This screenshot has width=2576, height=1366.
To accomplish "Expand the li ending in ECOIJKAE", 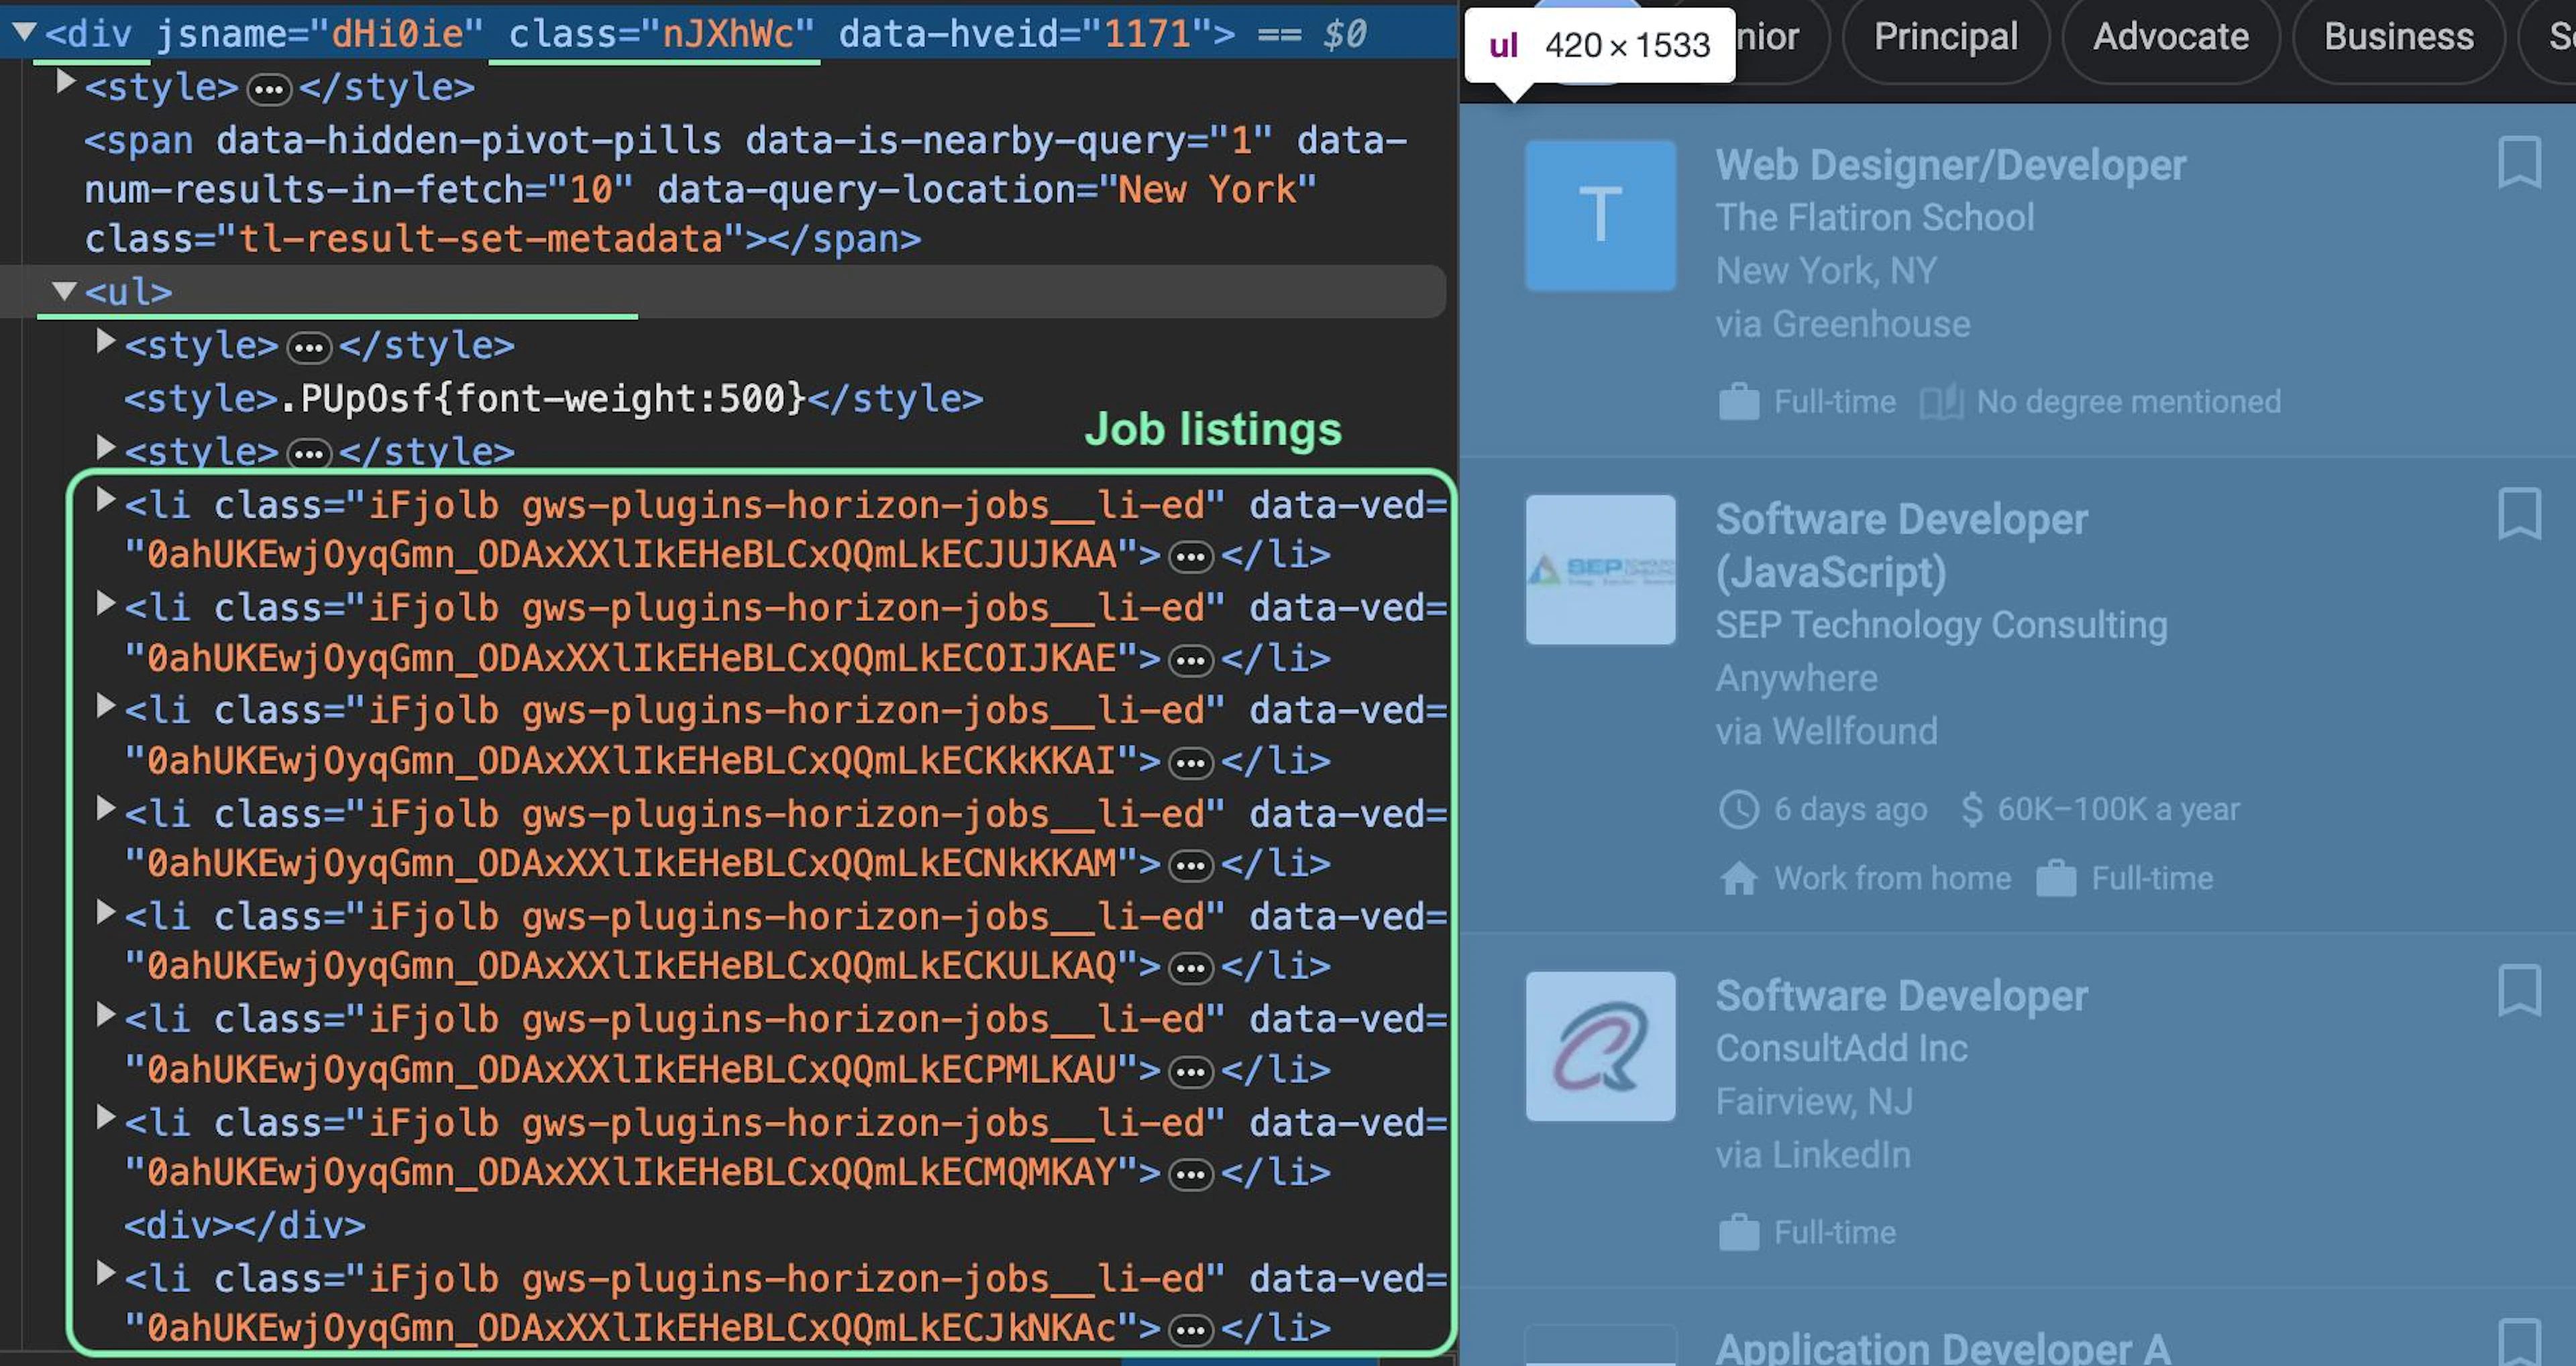I will tap(105, 603).
